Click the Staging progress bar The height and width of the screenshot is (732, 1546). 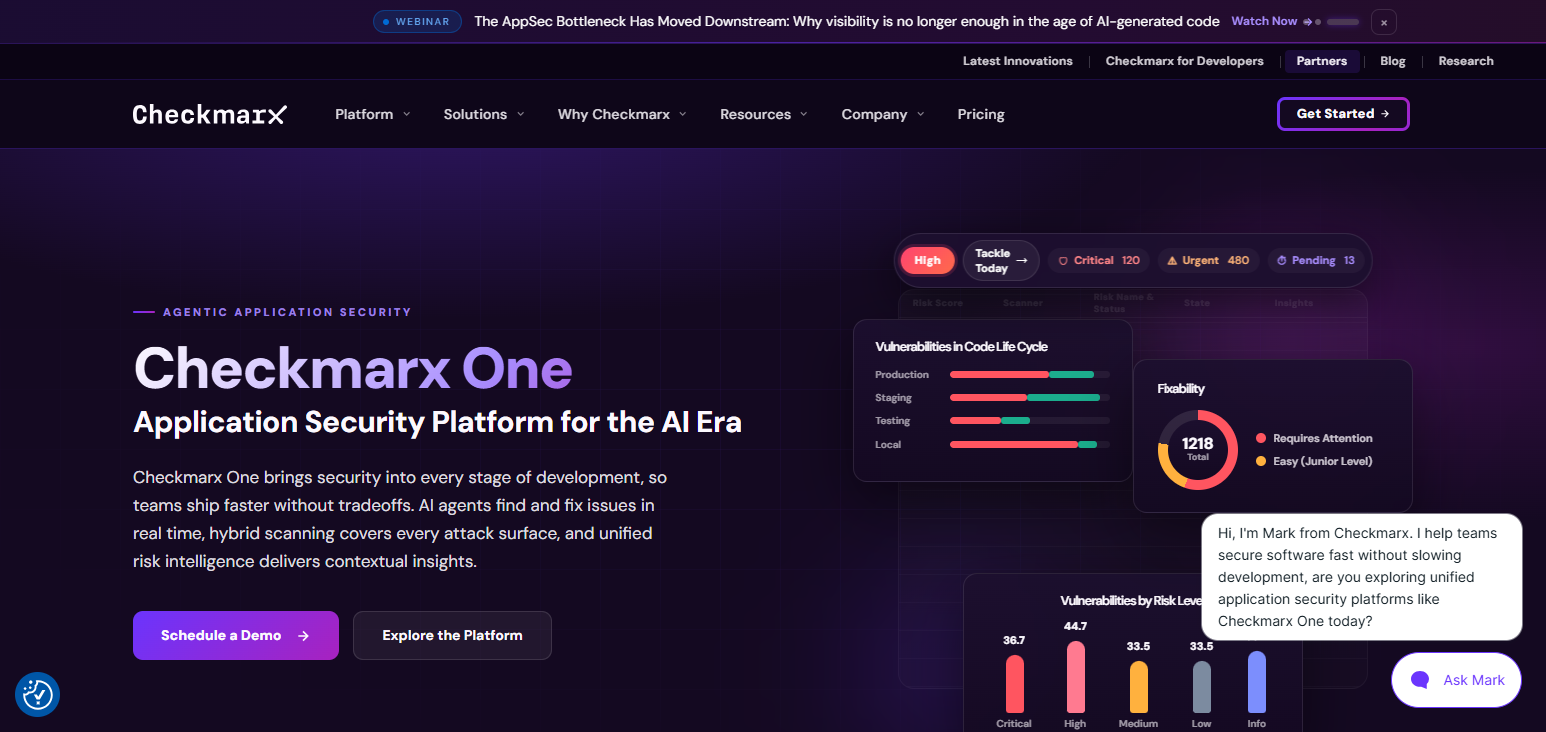(x=1030, y=398)
